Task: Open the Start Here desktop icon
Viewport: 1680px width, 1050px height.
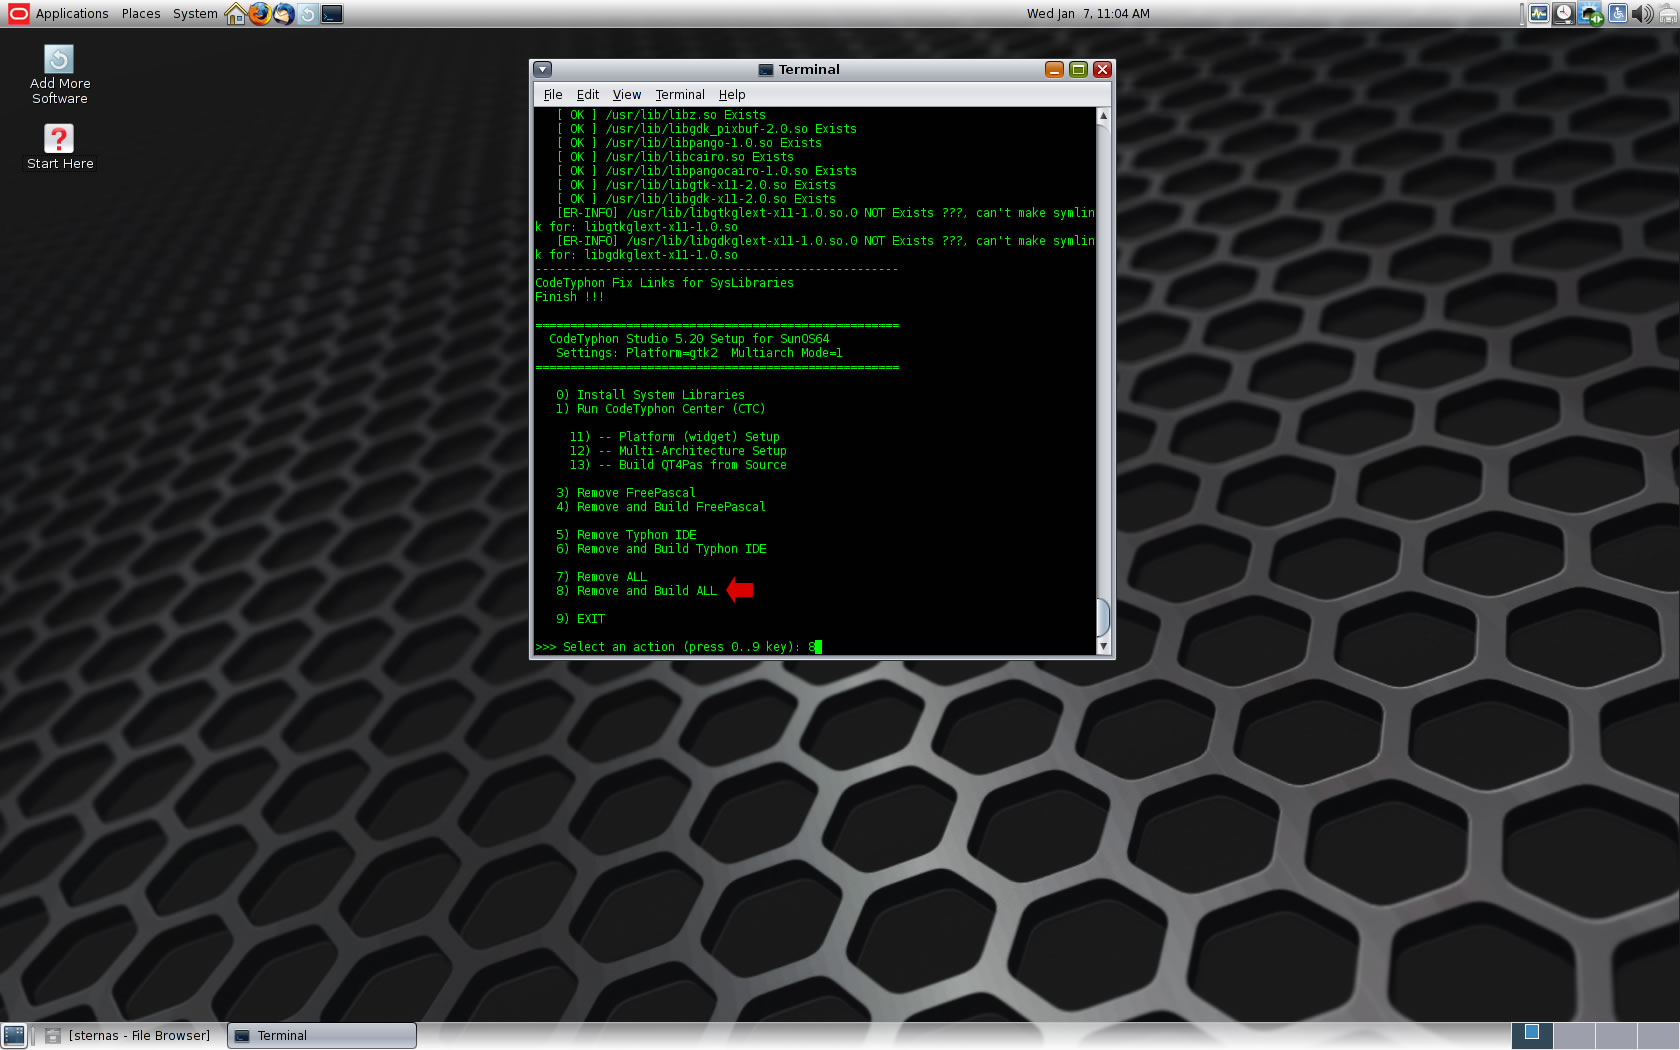Action: 60,147
